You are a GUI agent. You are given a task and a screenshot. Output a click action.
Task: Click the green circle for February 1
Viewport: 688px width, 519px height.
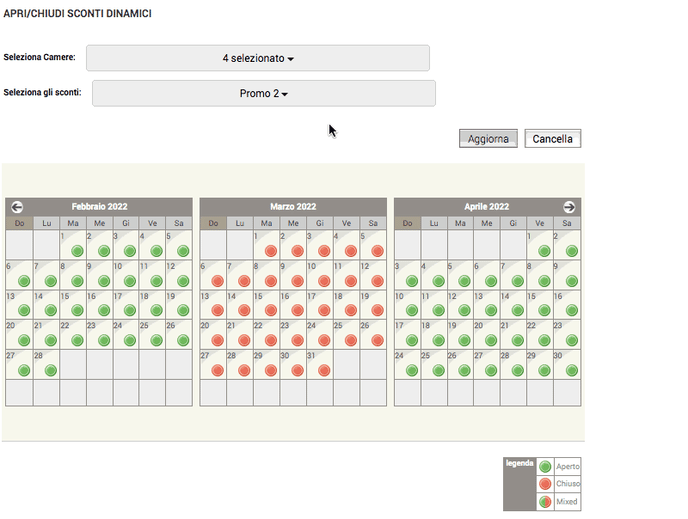[77, 251]
